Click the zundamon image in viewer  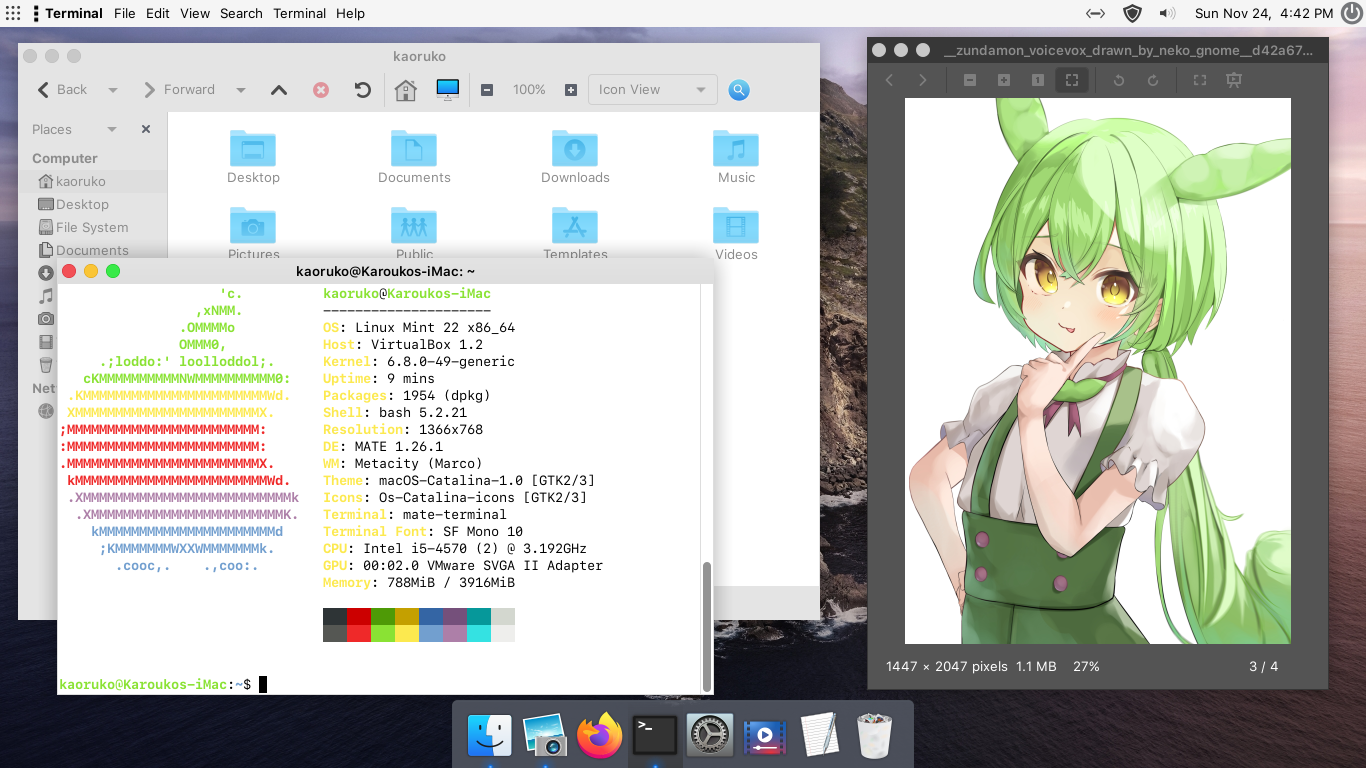tap(1098, 371)
